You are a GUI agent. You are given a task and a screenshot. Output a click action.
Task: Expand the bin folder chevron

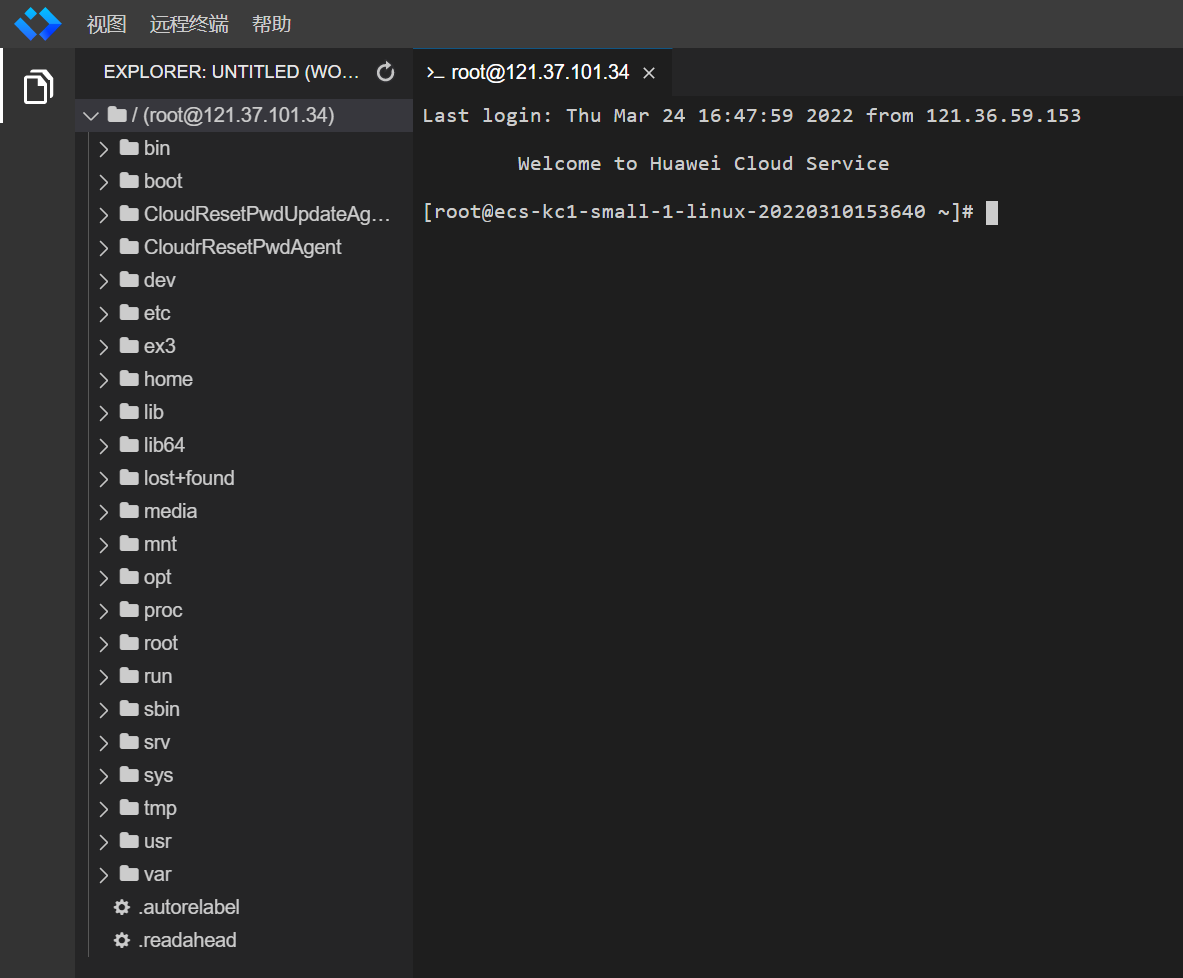coord(103,149)
